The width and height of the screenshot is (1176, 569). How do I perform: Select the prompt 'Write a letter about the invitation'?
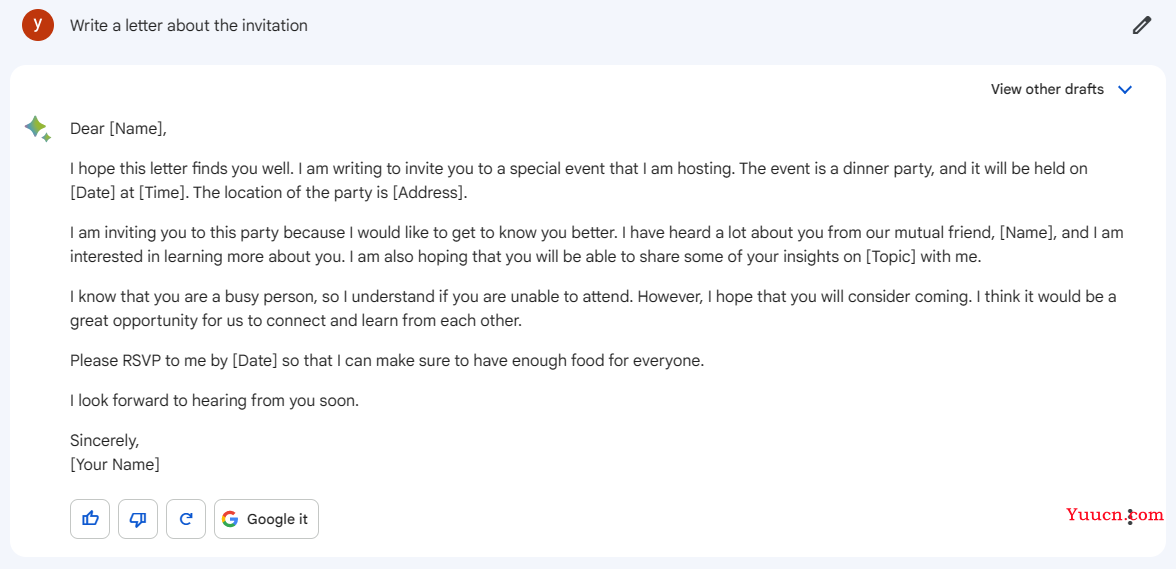coord(189,25)
